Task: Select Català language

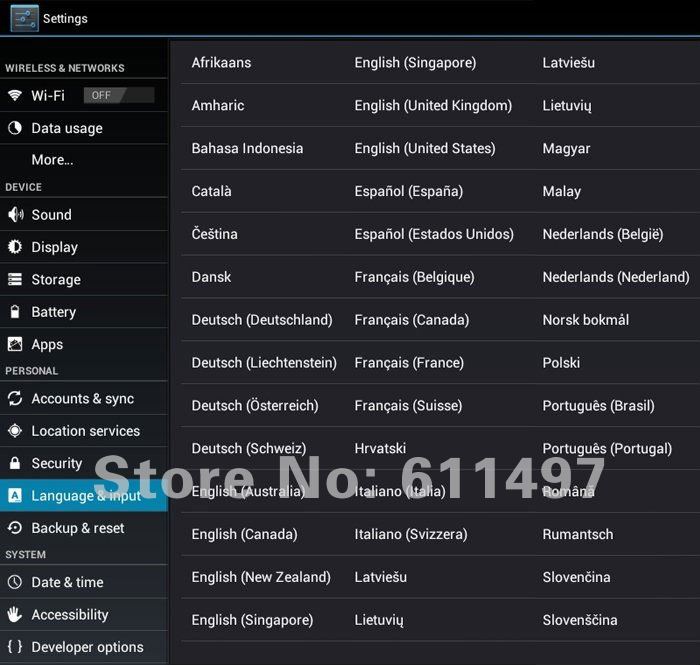Action: tap(212, 191)
